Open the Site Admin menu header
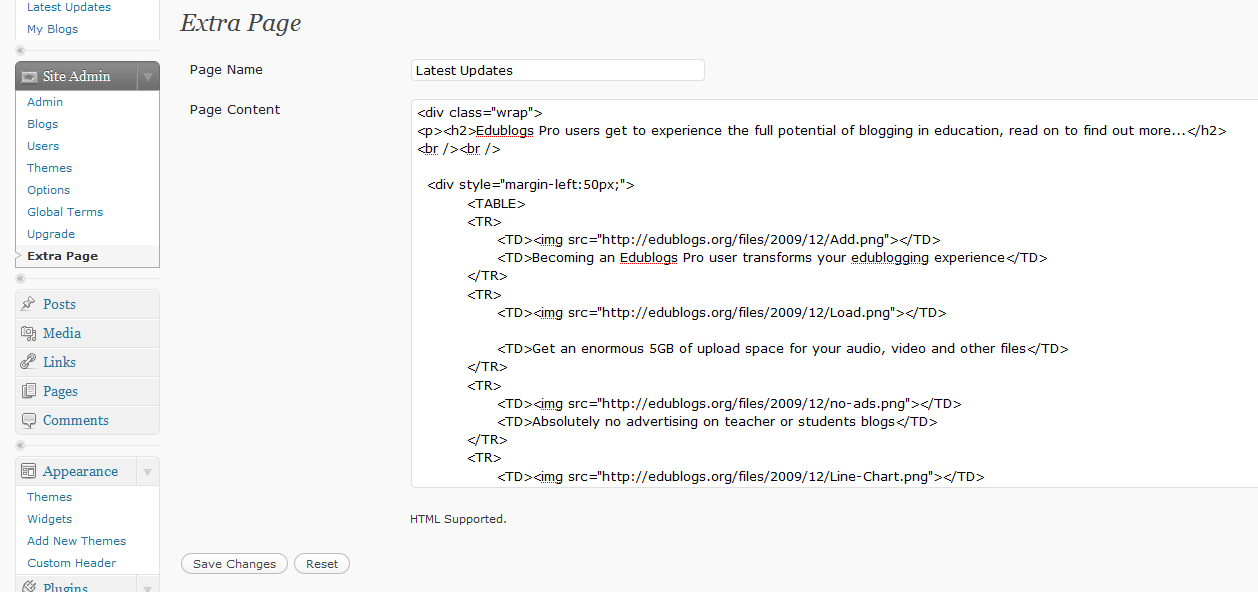1258x592 pixels. [77, 77]
